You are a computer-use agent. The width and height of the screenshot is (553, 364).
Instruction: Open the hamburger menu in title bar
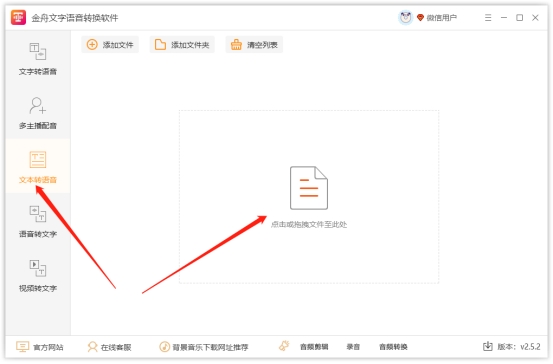(x=488, y=18)
